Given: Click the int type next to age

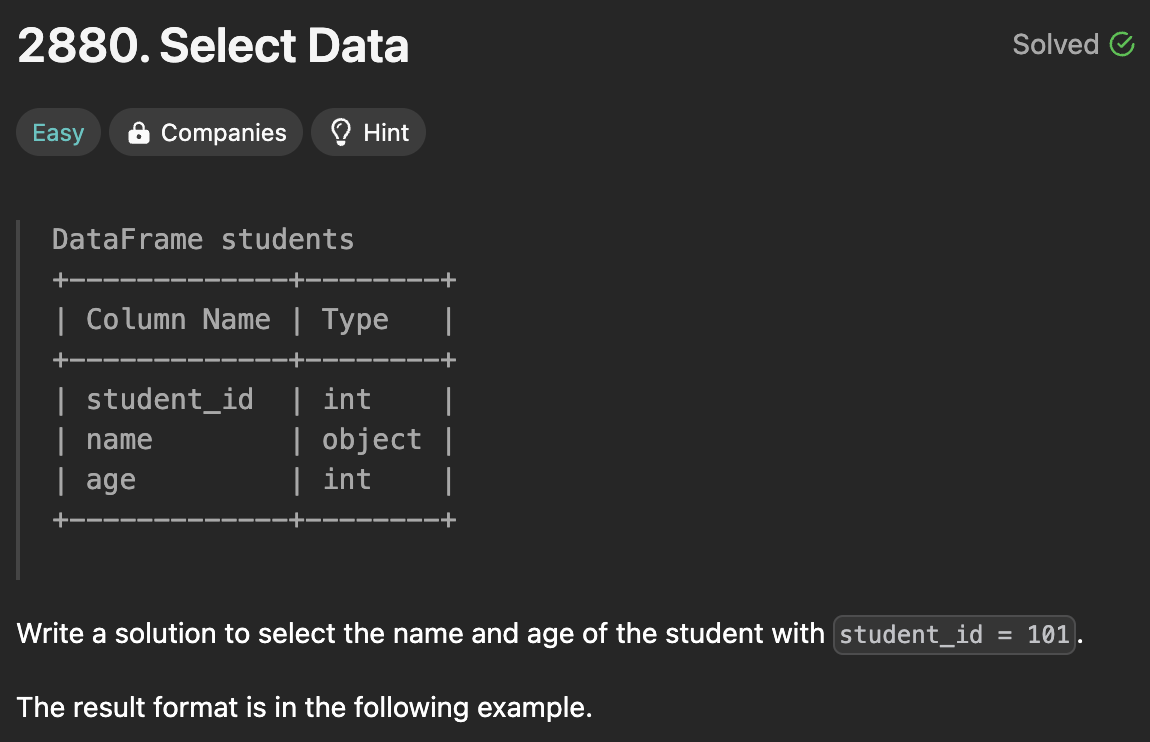Looking at the screenshot, I should [x=347, y=480].
